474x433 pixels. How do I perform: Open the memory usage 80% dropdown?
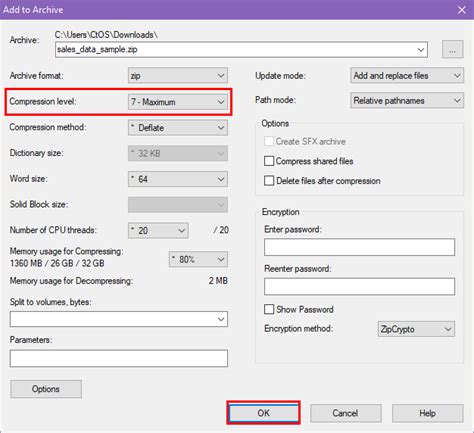coord(198,259)
